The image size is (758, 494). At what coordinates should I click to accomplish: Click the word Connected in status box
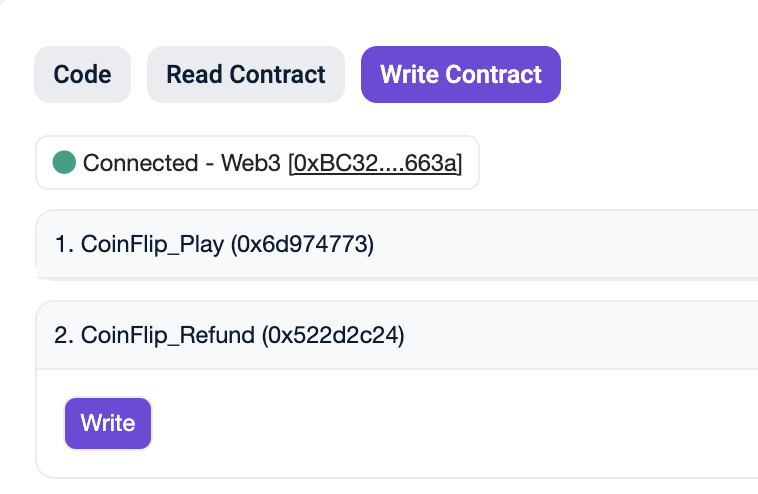[140, 162]
